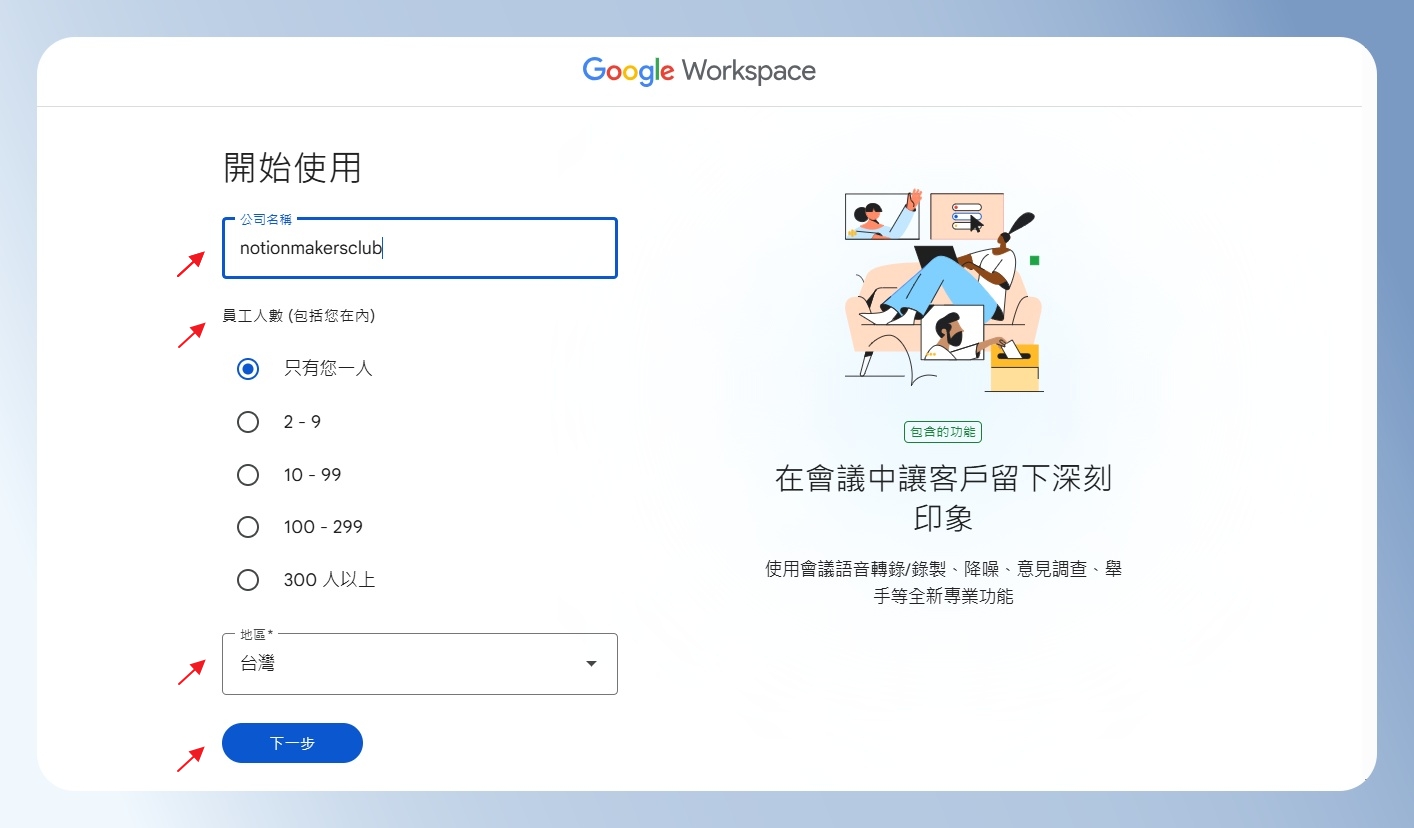
Task: Click the 包含的功能 badge
Action: 943,432
